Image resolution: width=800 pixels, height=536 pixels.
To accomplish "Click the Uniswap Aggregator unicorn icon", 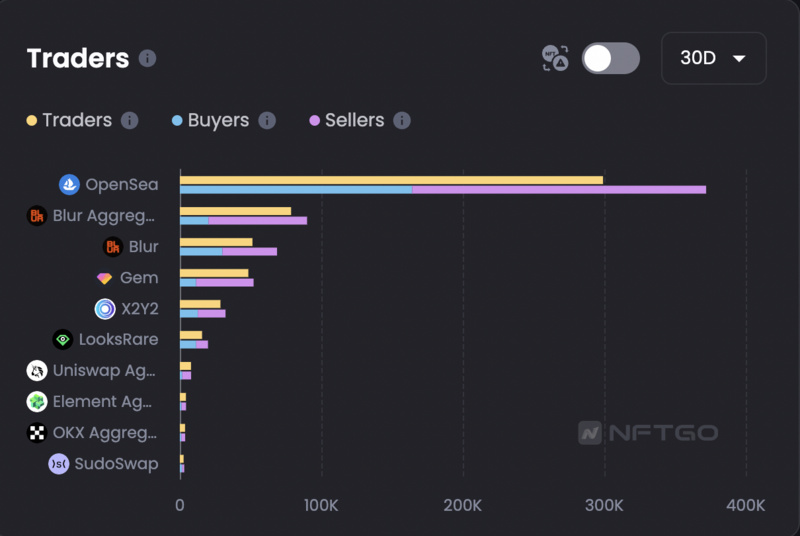I will [37, 371].
